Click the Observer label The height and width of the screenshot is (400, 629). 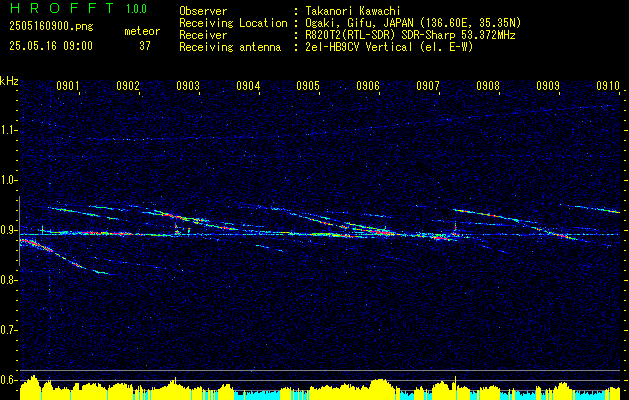coord(203,11)
